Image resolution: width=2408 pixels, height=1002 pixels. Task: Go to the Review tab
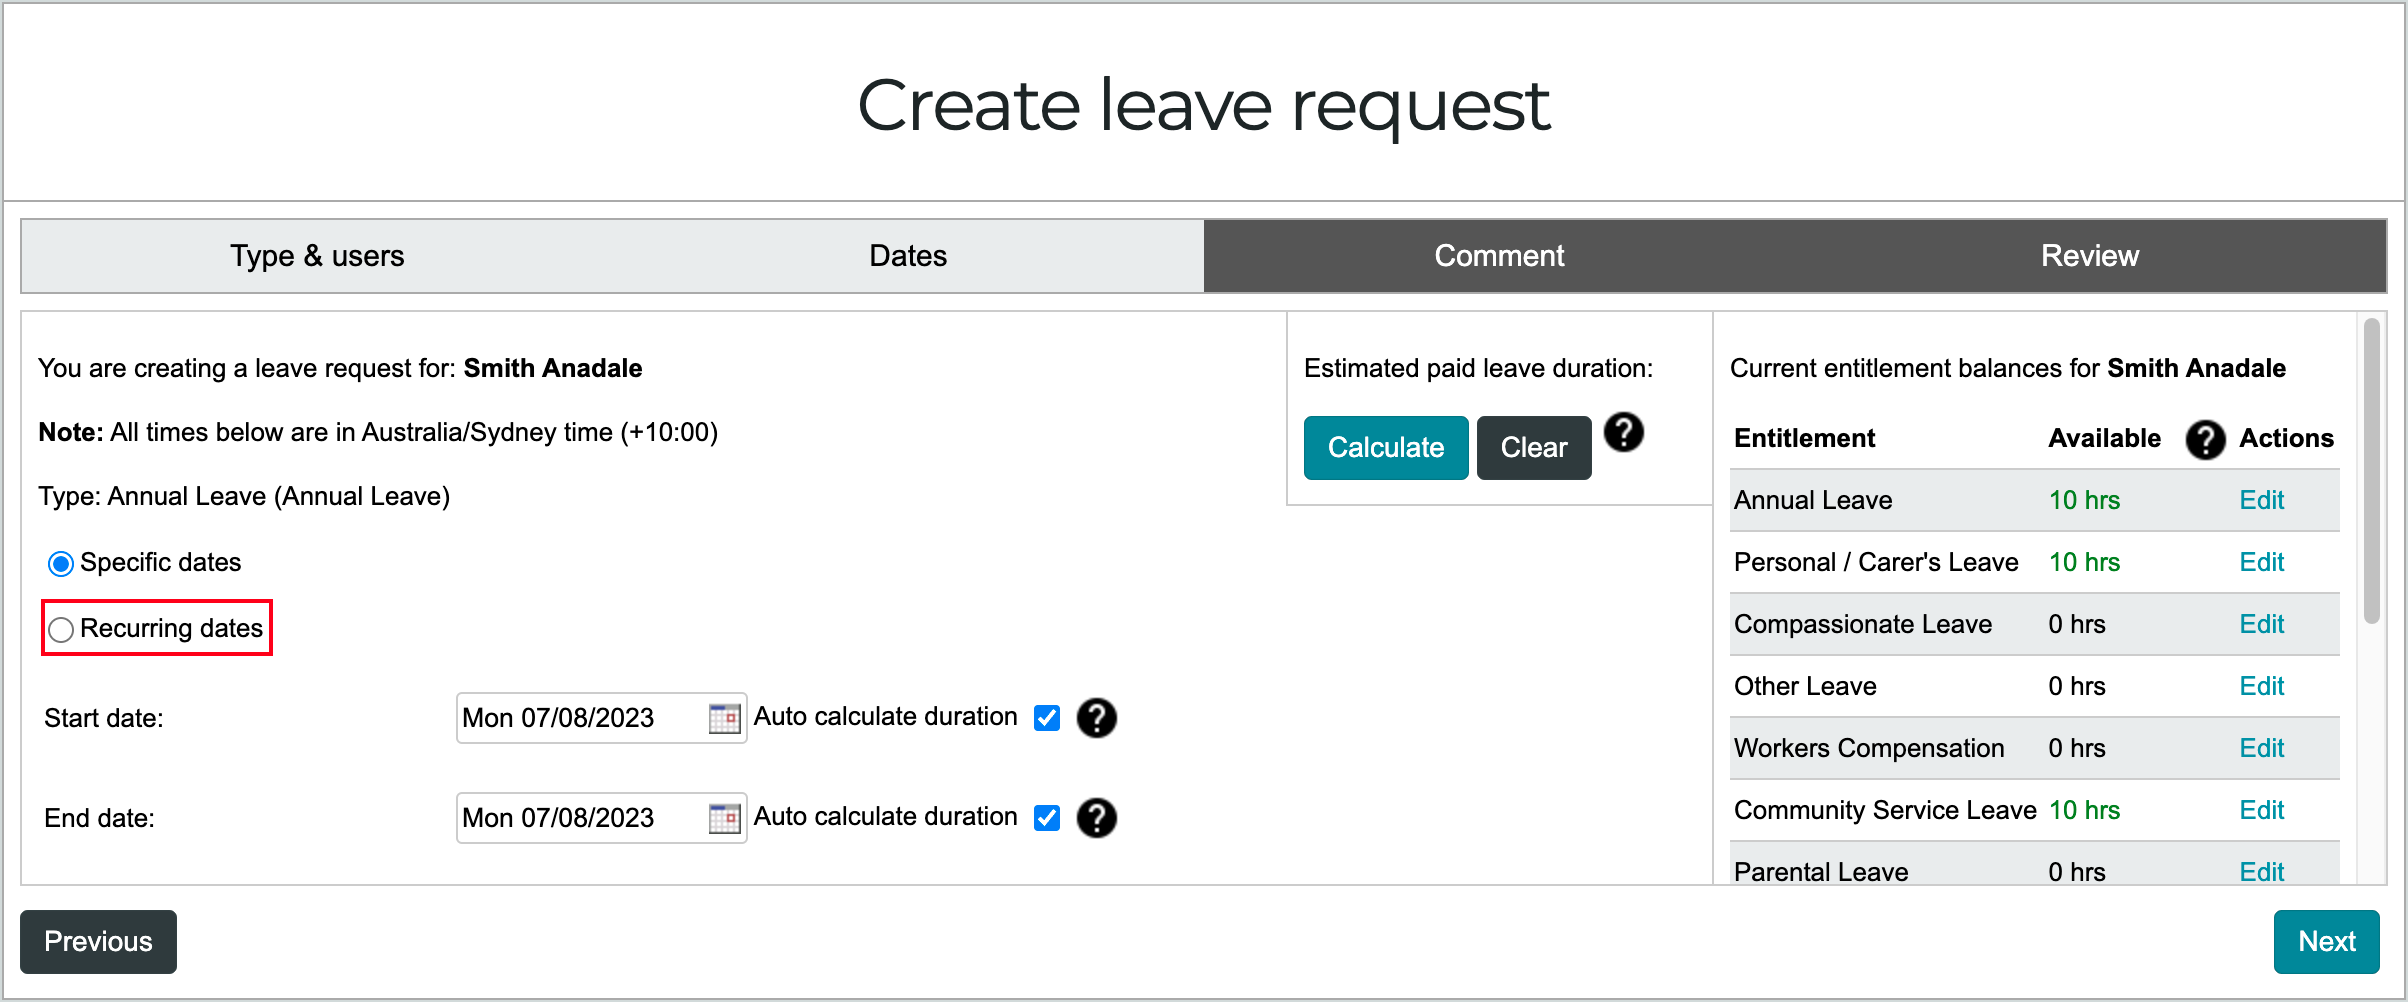pyautogui.click(x=2090, y=256)
